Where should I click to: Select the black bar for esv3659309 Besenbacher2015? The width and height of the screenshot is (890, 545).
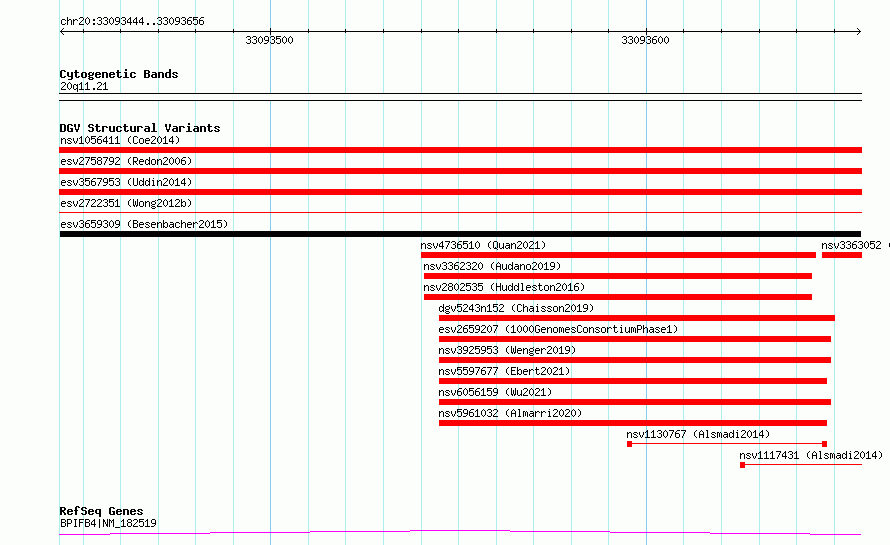point(460,234)
